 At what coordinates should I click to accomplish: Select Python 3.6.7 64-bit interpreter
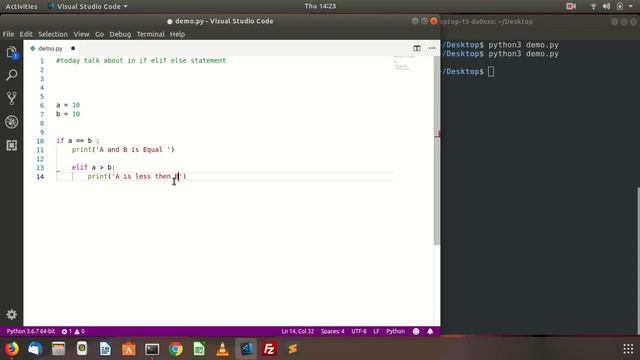pyautogui.click(x=31, y=331)
